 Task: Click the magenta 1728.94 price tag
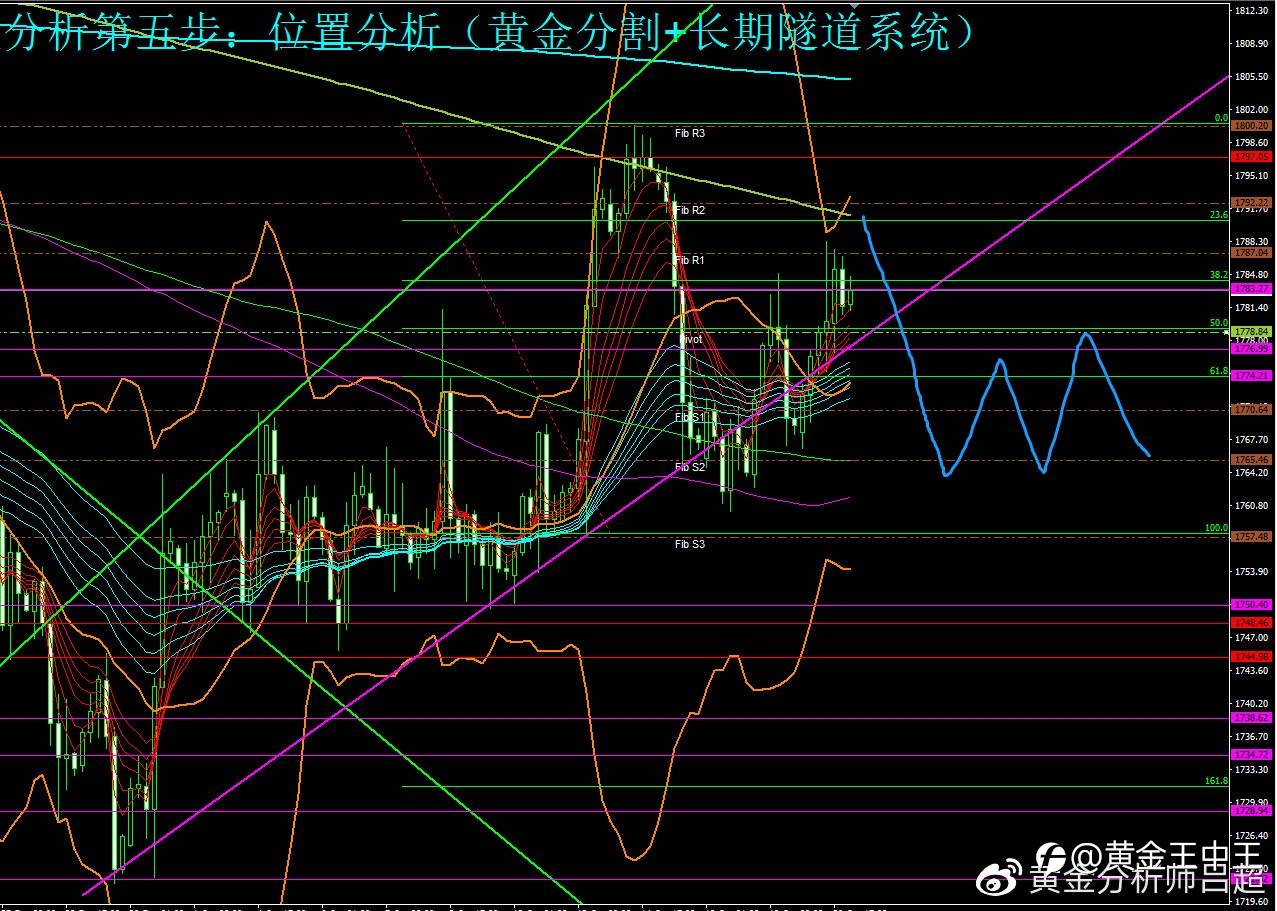1252,811
